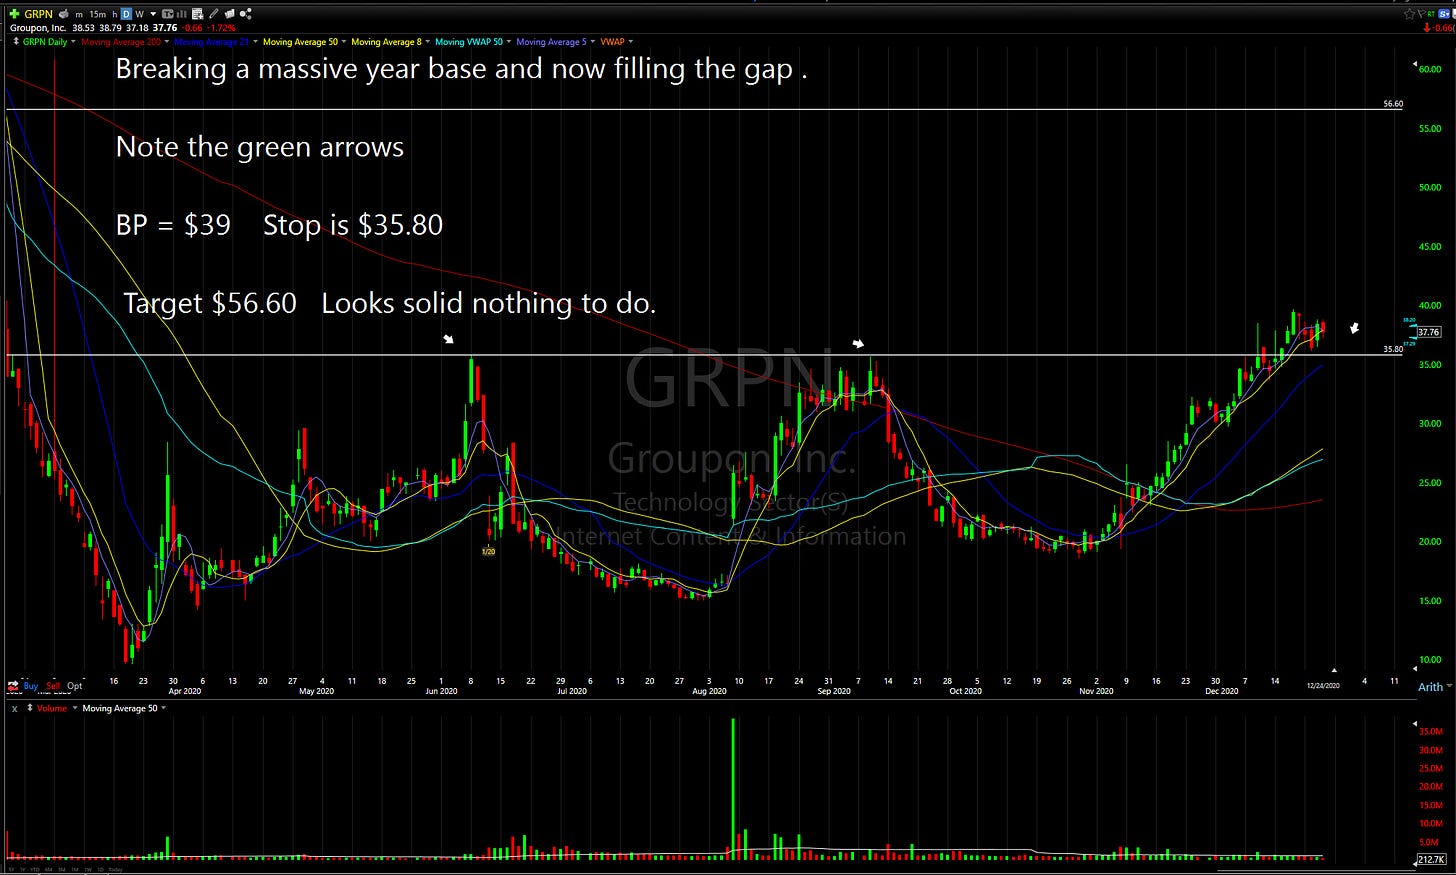
Task: Click the move handle beside Volume
Action: tap(30, 708)
